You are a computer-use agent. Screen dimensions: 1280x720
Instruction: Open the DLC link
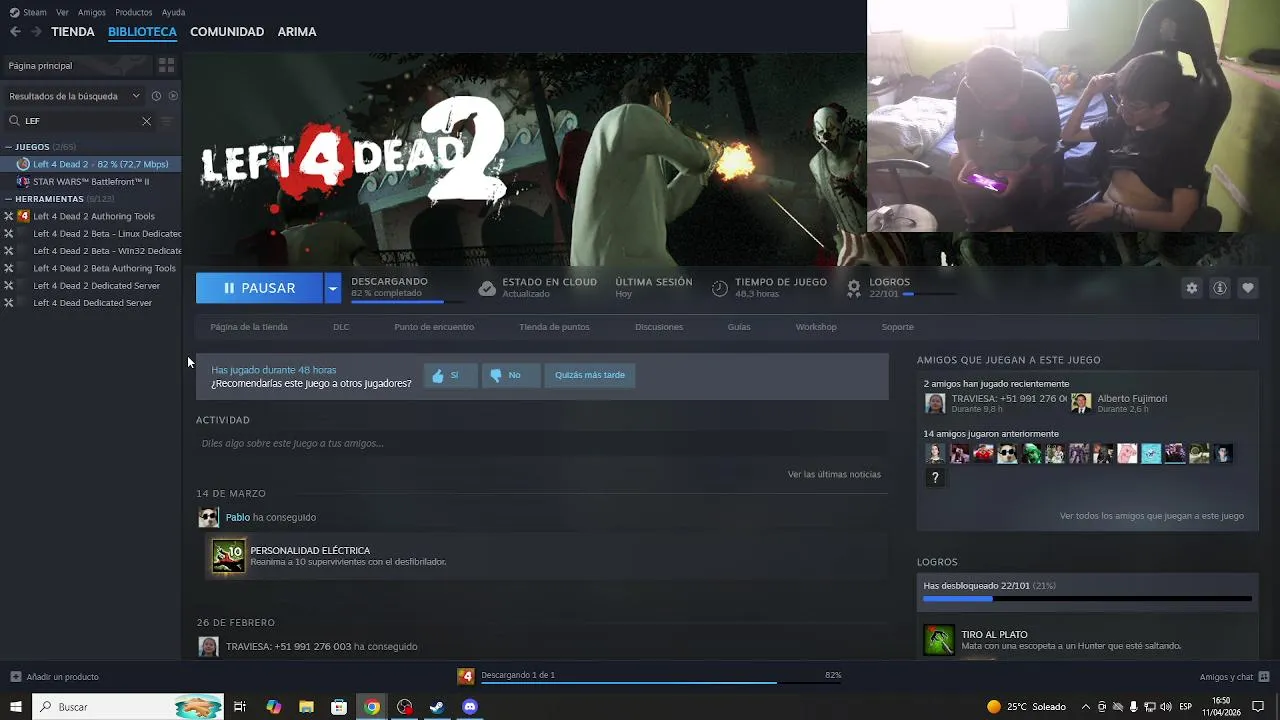(341, 327)
